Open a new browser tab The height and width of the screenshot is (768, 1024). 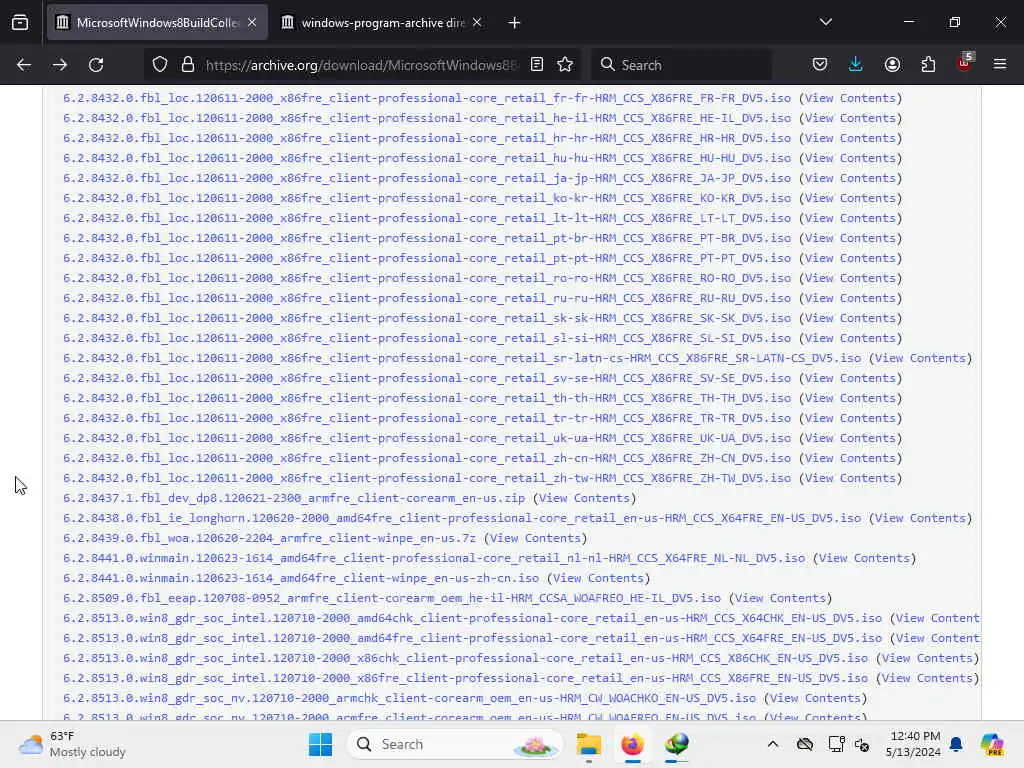pos(515,23)
